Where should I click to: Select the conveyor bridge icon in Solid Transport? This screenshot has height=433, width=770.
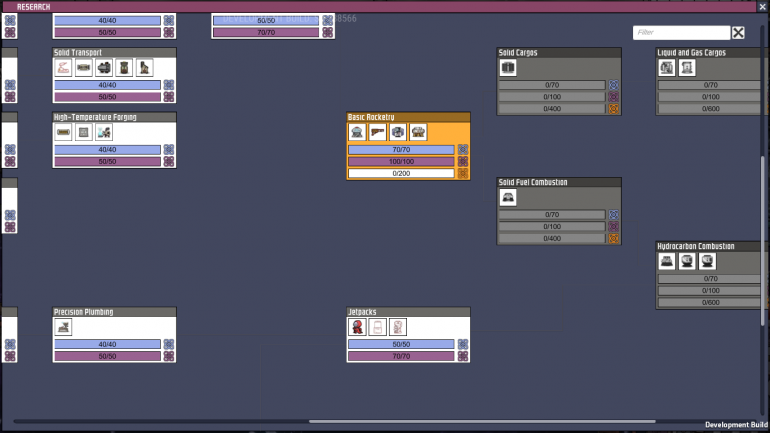tap(83, 68)
